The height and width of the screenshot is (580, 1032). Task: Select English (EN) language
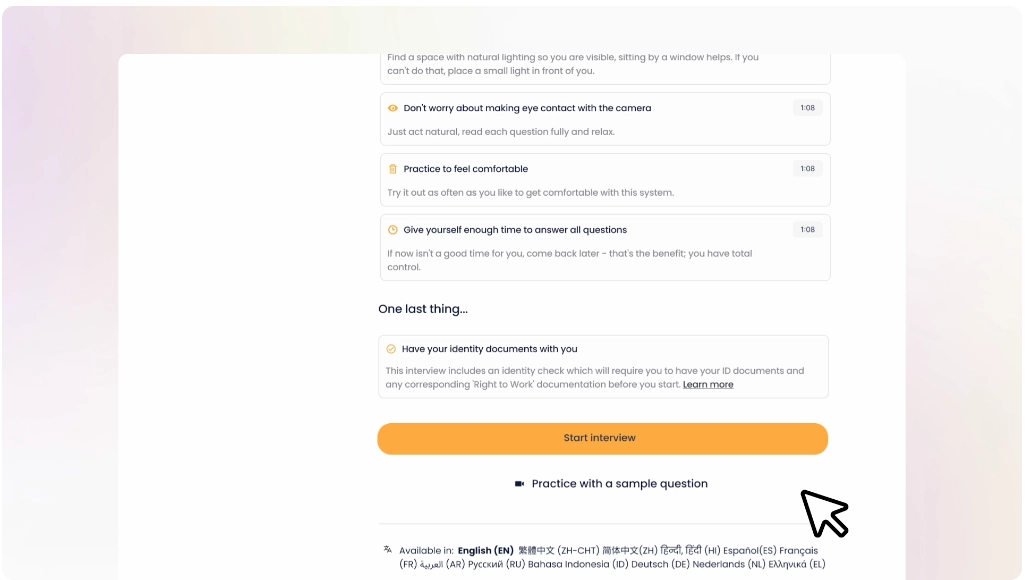click(x=486, y=550)
